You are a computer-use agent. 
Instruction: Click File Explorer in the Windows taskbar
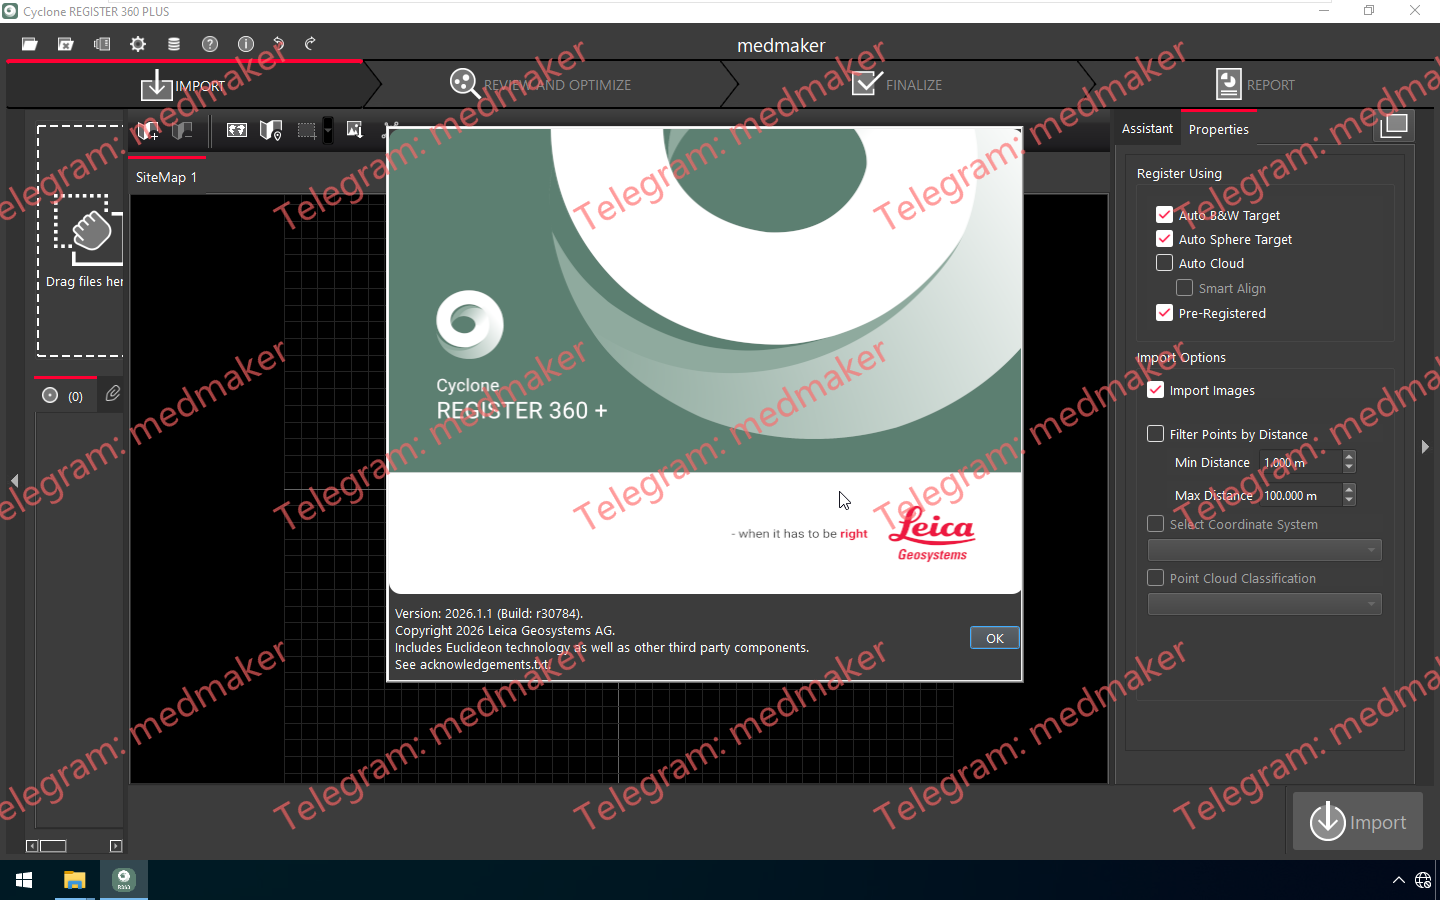tap(74, 880)
